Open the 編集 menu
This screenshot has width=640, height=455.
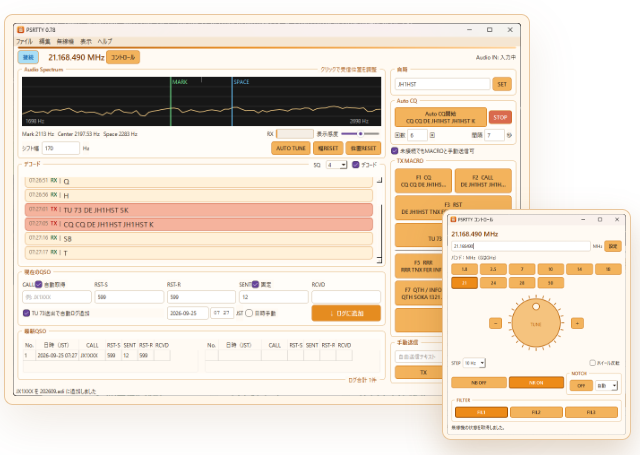point(44,41)
